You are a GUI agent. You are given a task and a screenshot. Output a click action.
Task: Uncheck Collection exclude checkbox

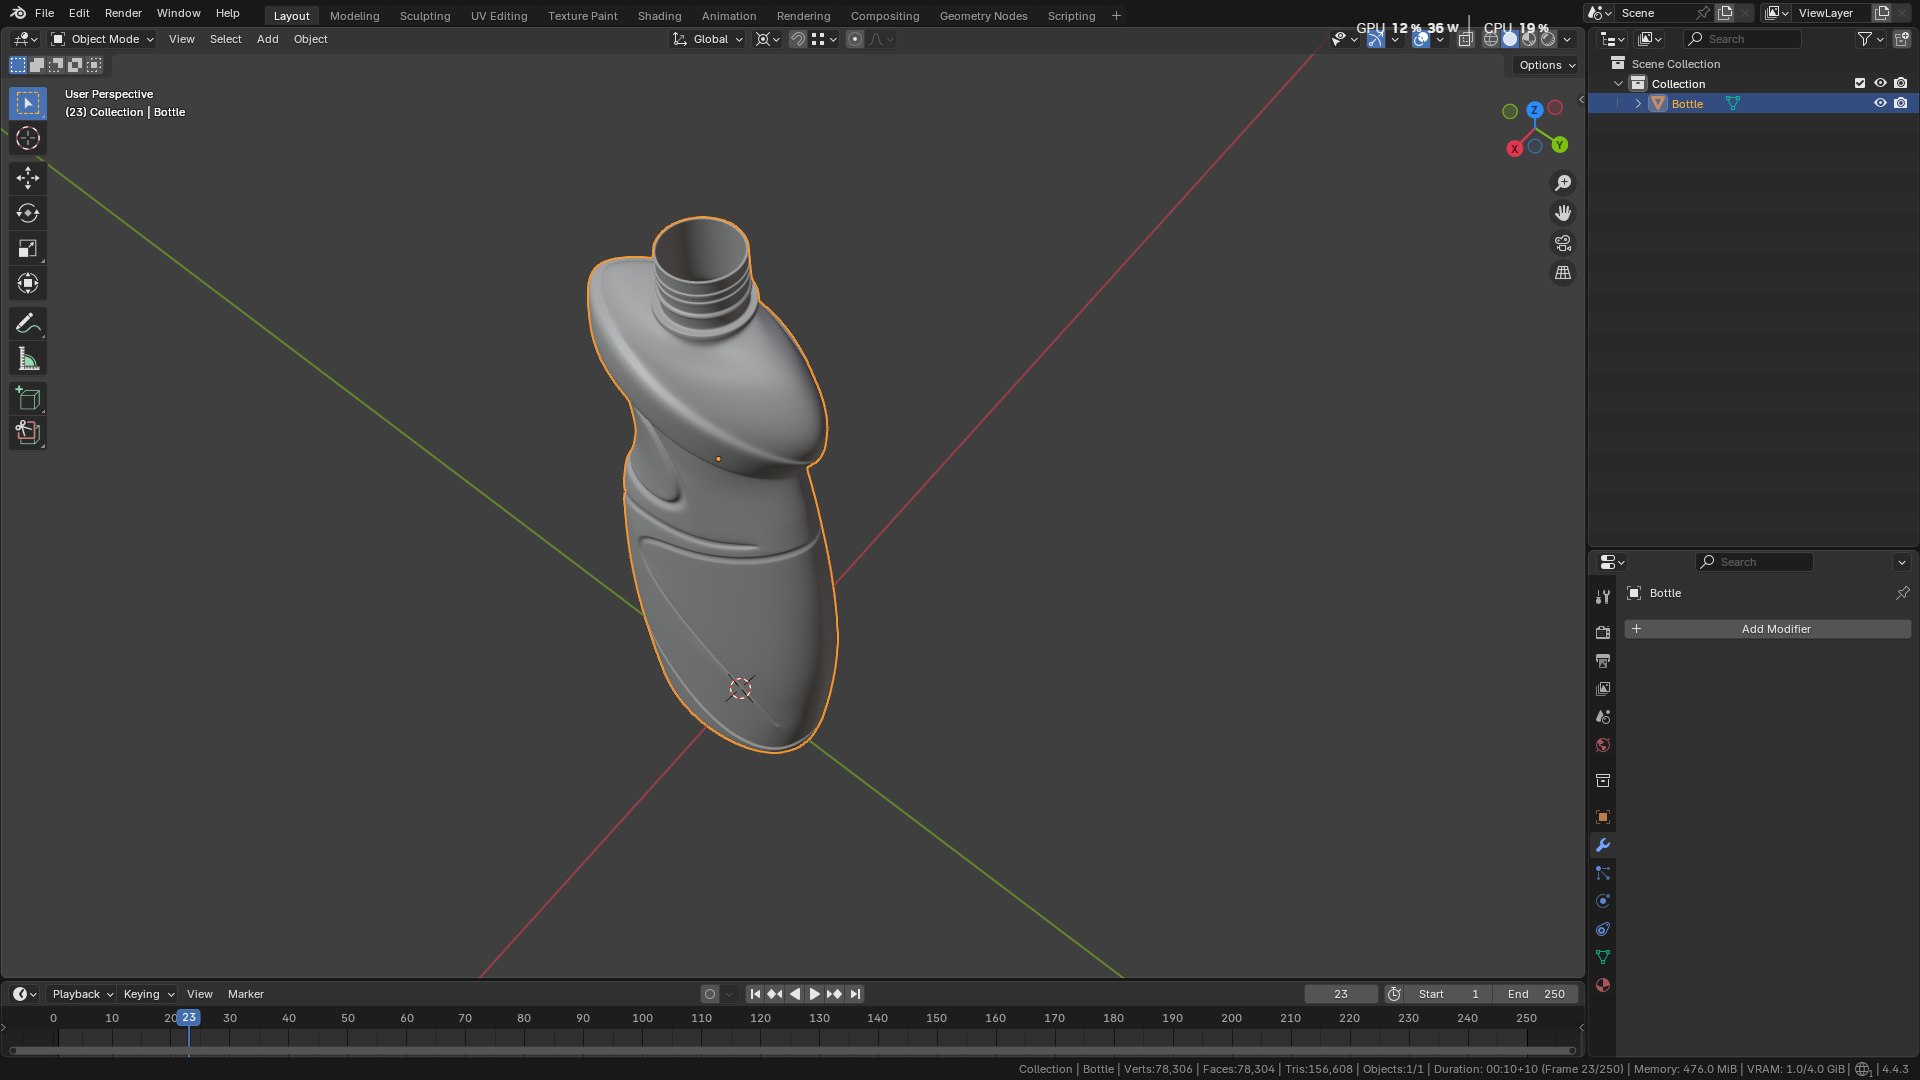[1860, 83]
